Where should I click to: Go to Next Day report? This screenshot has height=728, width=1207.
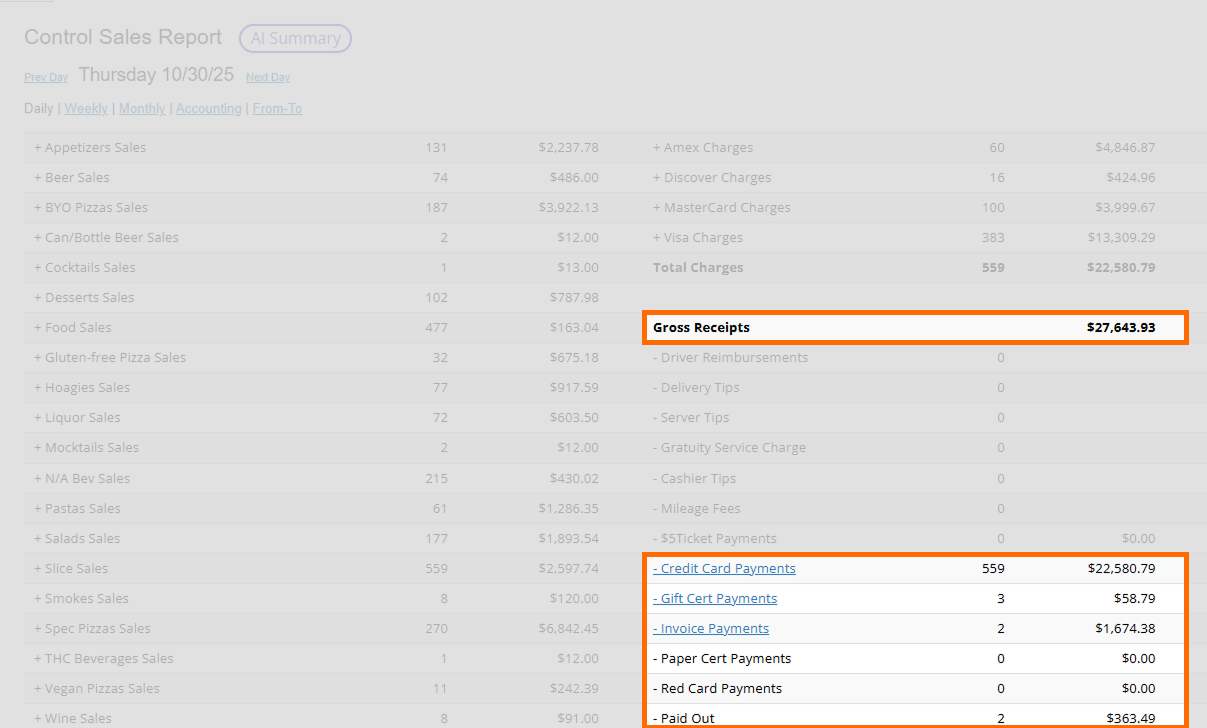pos(268,77)
